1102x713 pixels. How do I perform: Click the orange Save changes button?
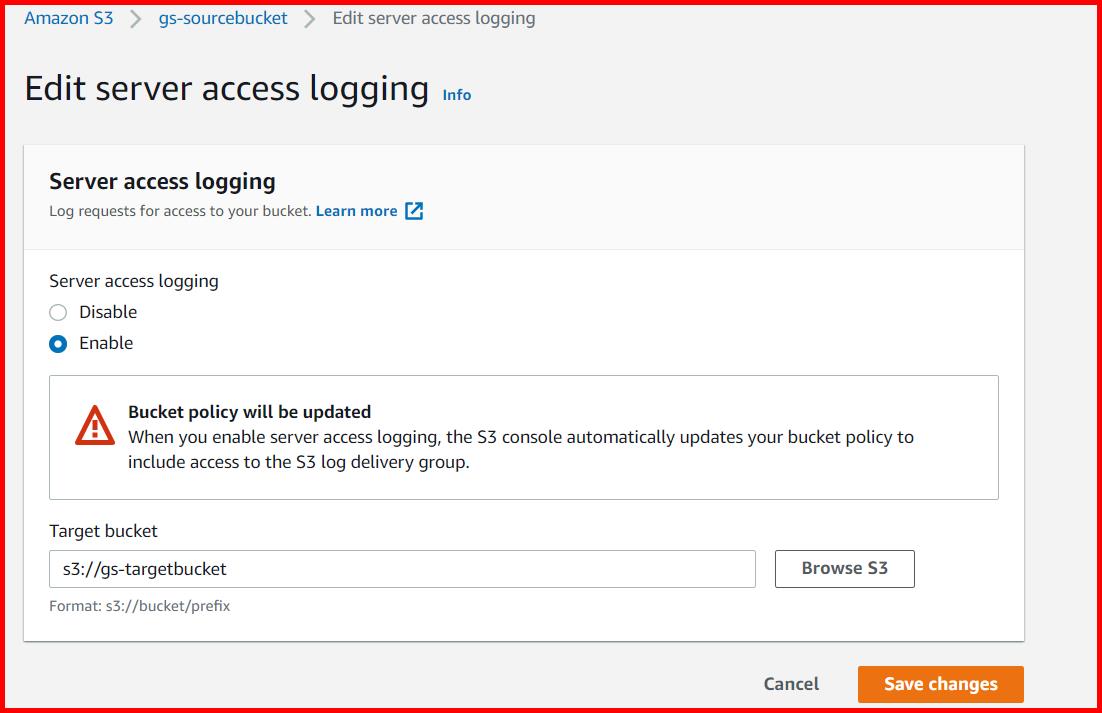click(940, 684)
